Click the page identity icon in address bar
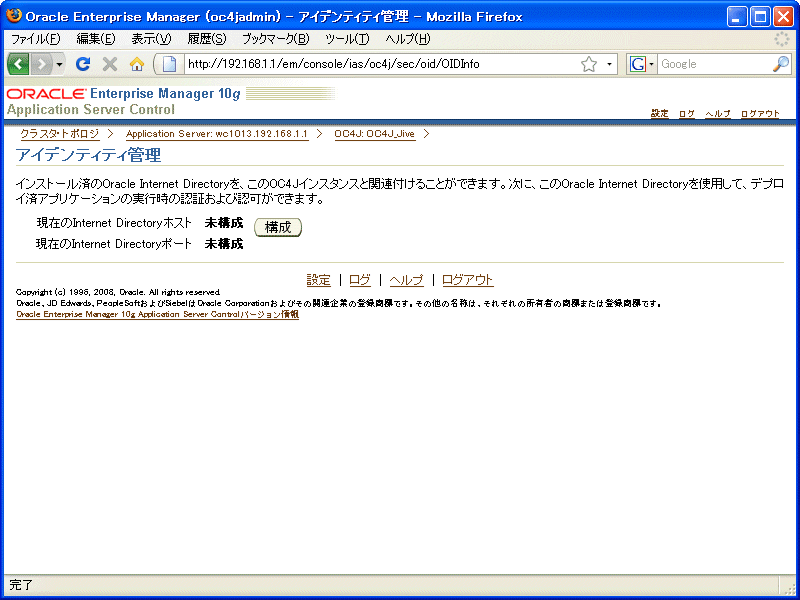The width and height of the screenshot is (800, 600). pos(169,64)
